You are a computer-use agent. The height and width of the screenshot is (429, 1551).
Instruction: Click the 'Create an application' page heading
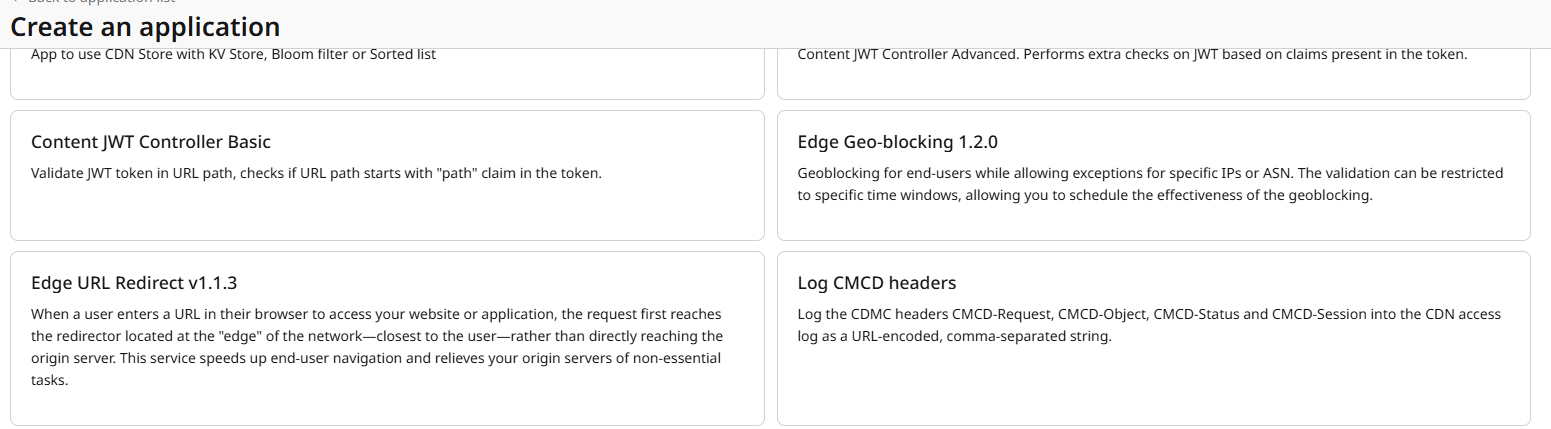tap(145, 27)
